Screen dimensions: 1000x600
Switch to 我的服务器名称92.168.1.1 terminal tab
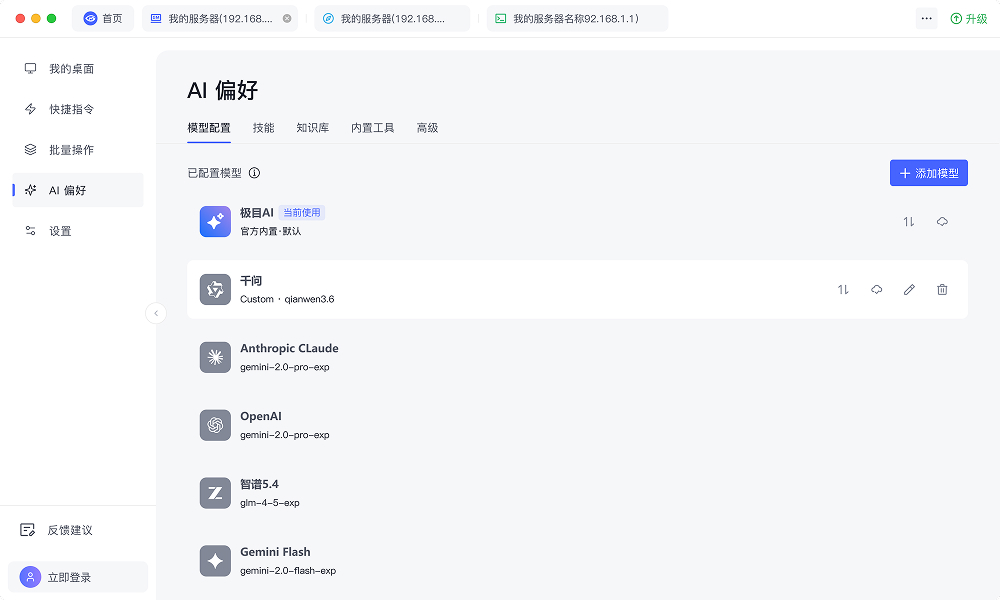(x=577, y=18)
